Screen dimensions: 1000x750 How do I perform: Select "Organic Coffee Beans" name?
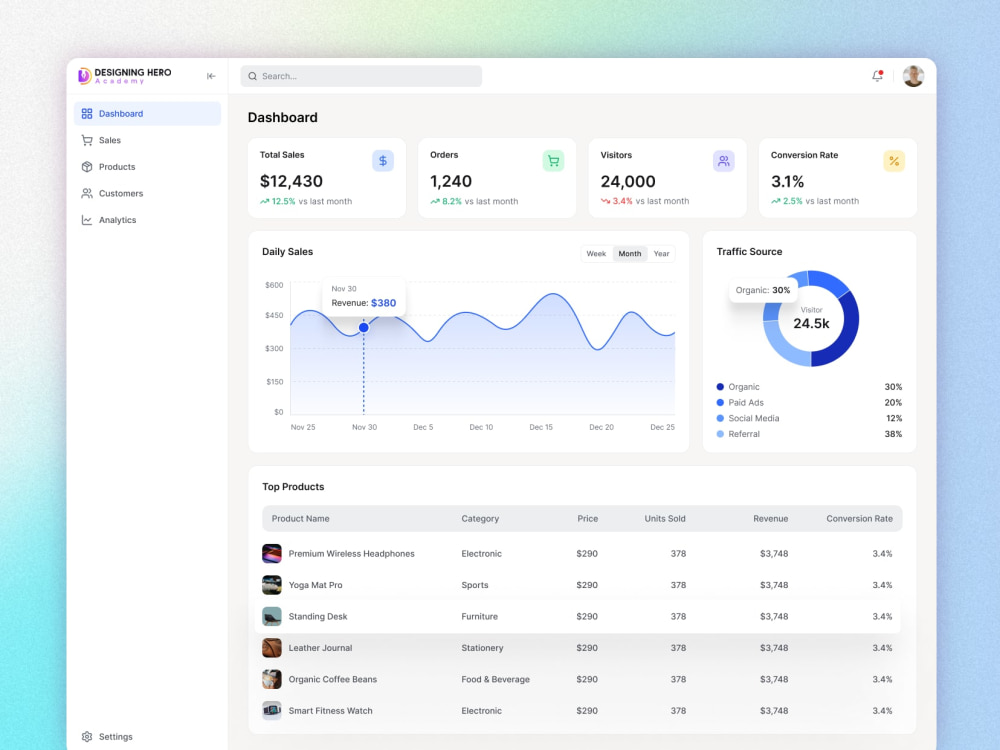(332, 679)
